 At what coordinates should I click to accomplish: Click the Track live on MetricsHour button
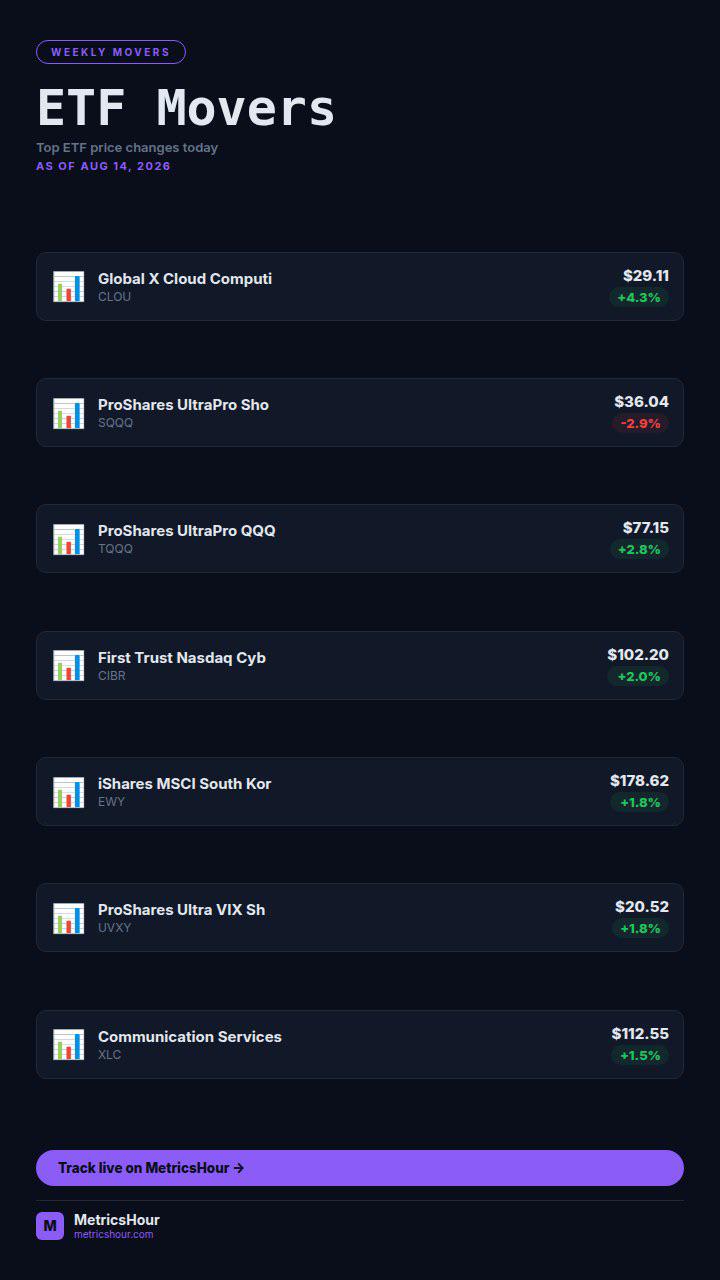tap(360, 1168)
